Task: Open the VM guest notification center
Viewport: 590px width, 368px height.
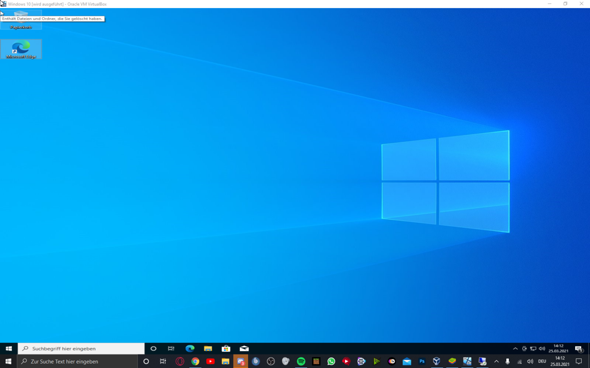Action: coord(578,348)
